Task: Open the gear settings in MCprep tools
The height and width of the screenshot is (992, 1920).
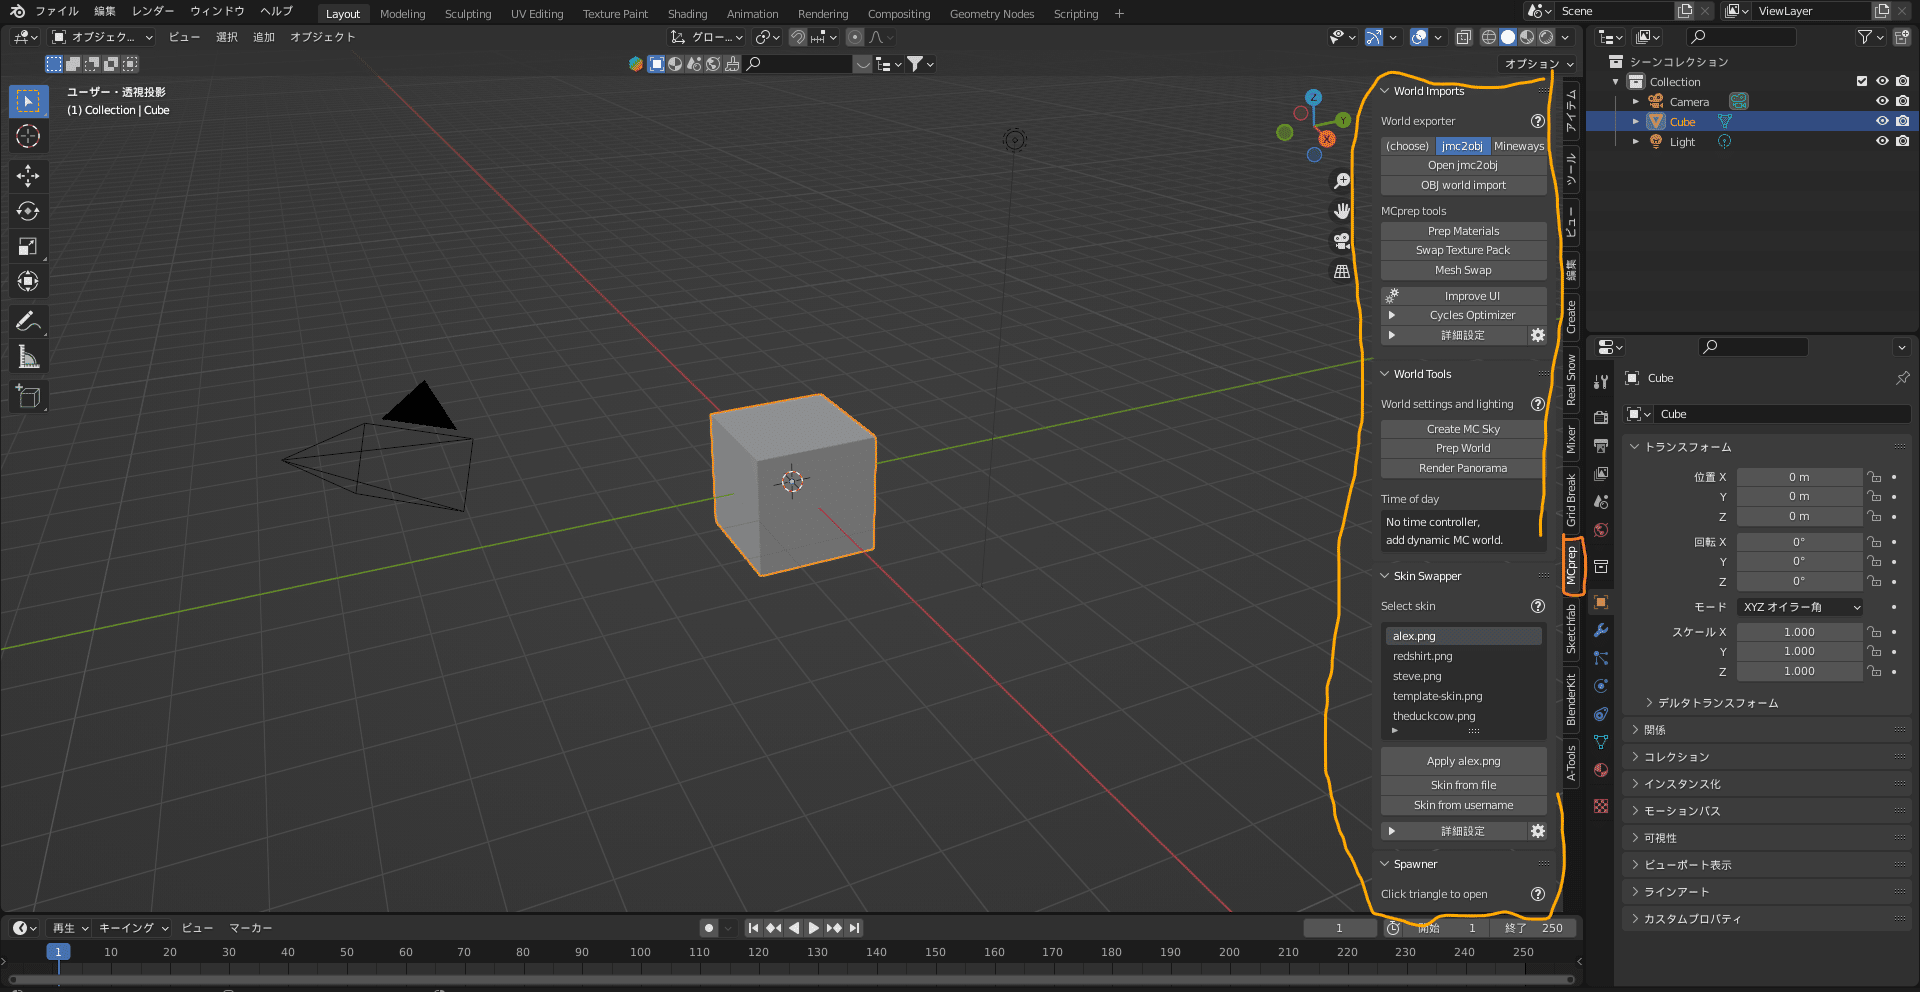Action: (1538, 336)
